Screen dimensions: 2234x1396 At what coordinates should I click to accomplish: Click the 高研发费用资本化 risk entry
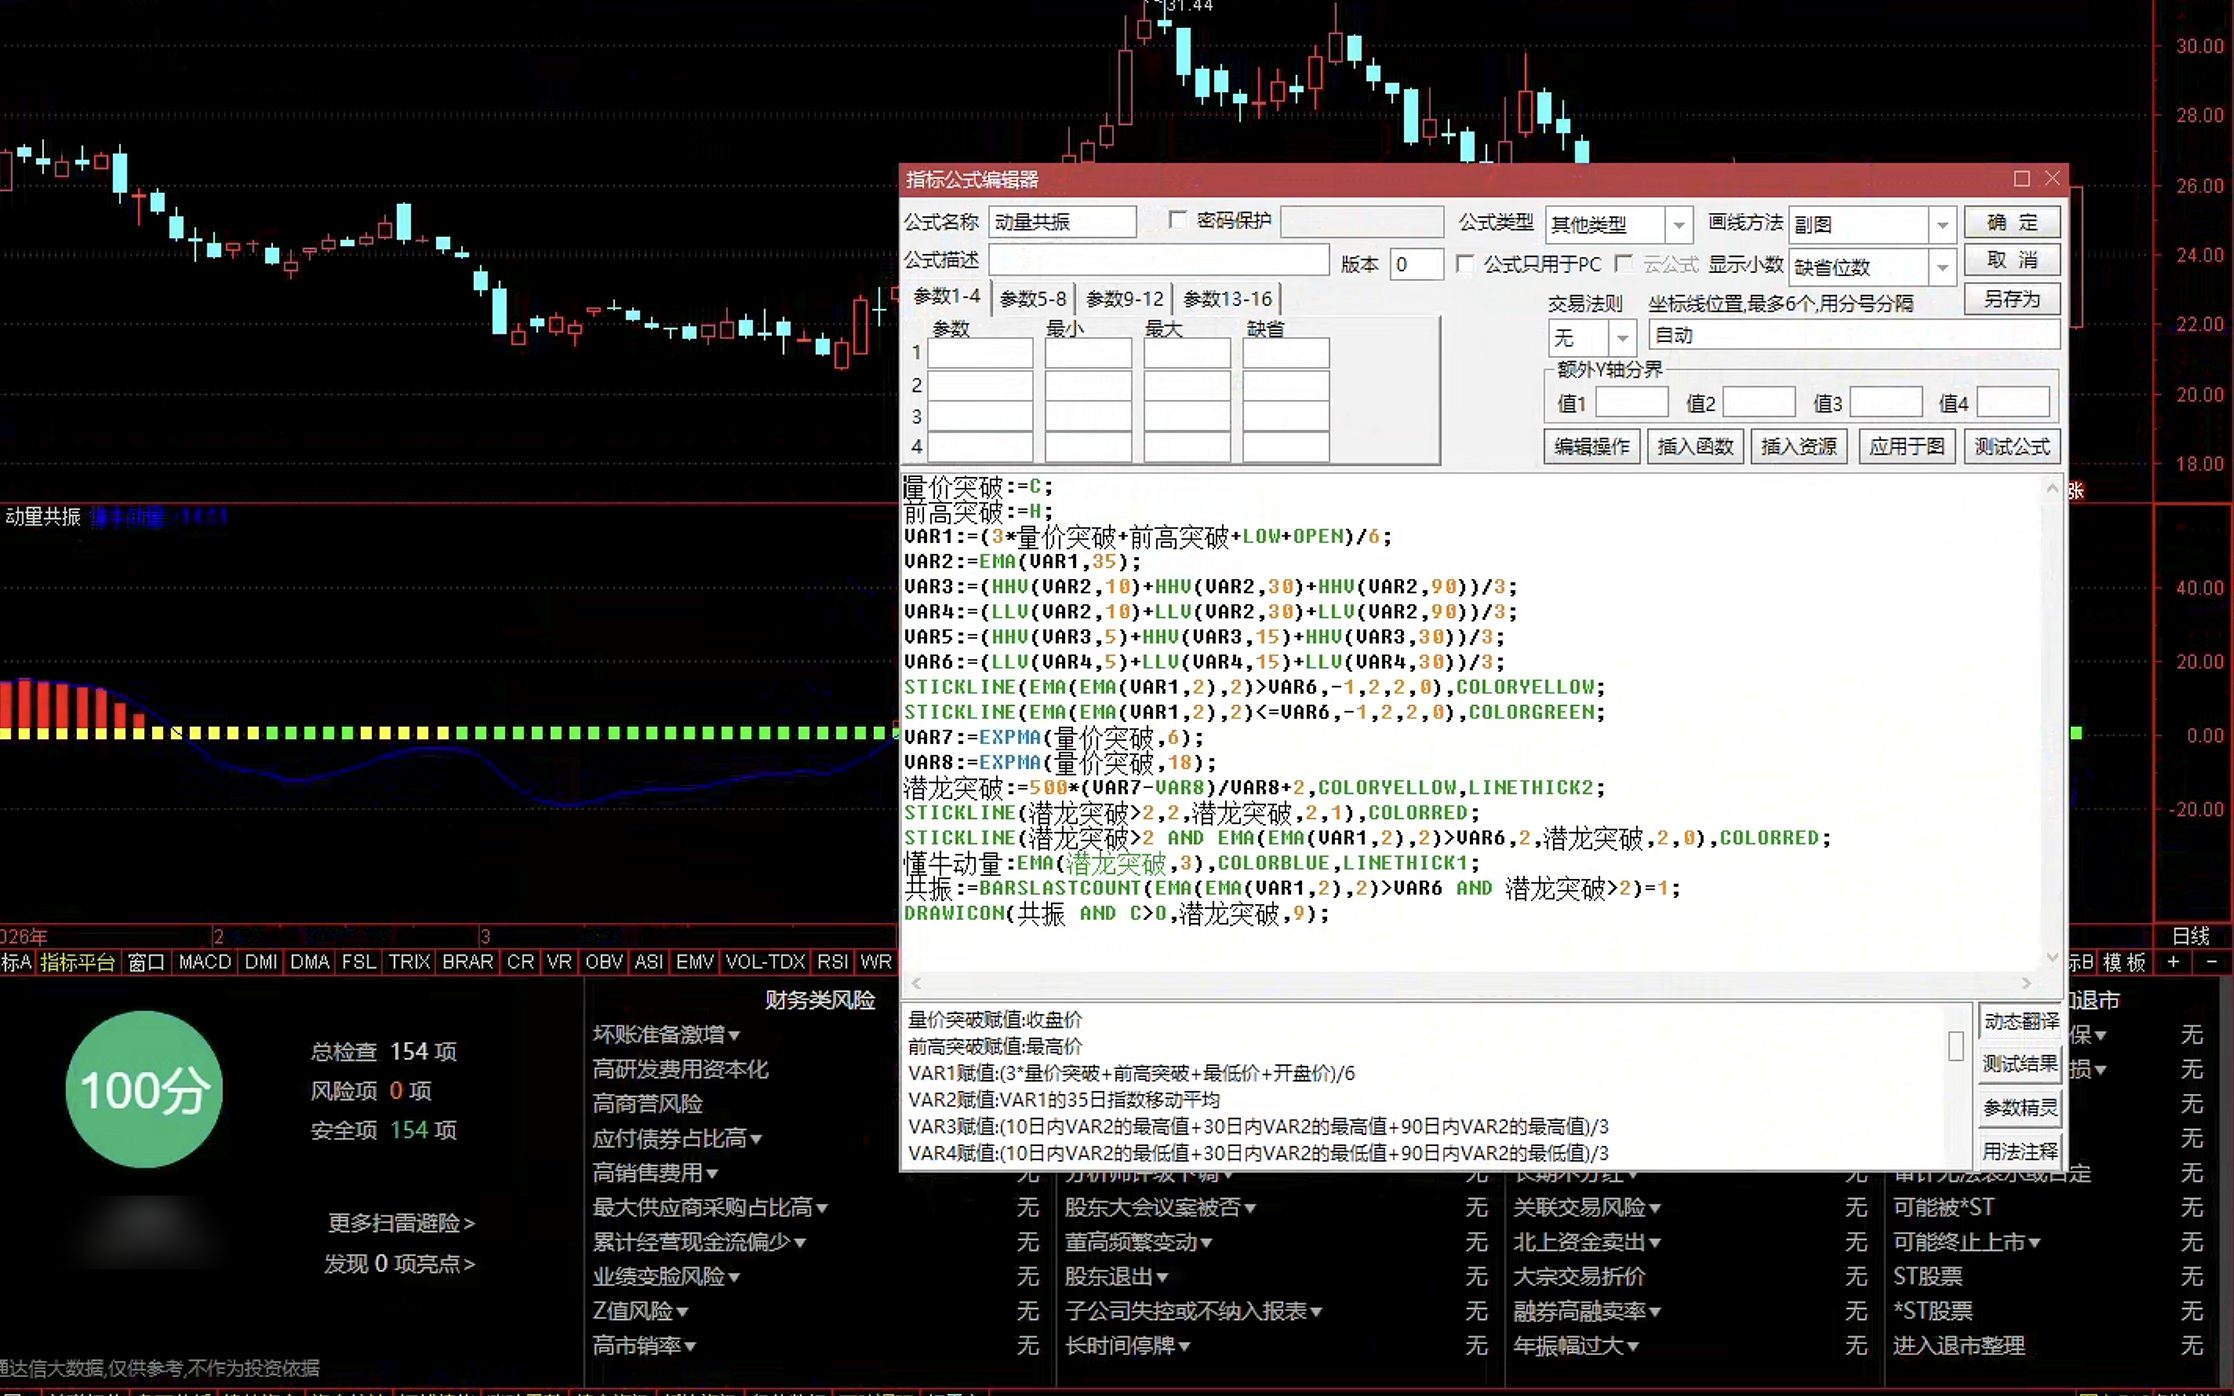coord(680,1069)
